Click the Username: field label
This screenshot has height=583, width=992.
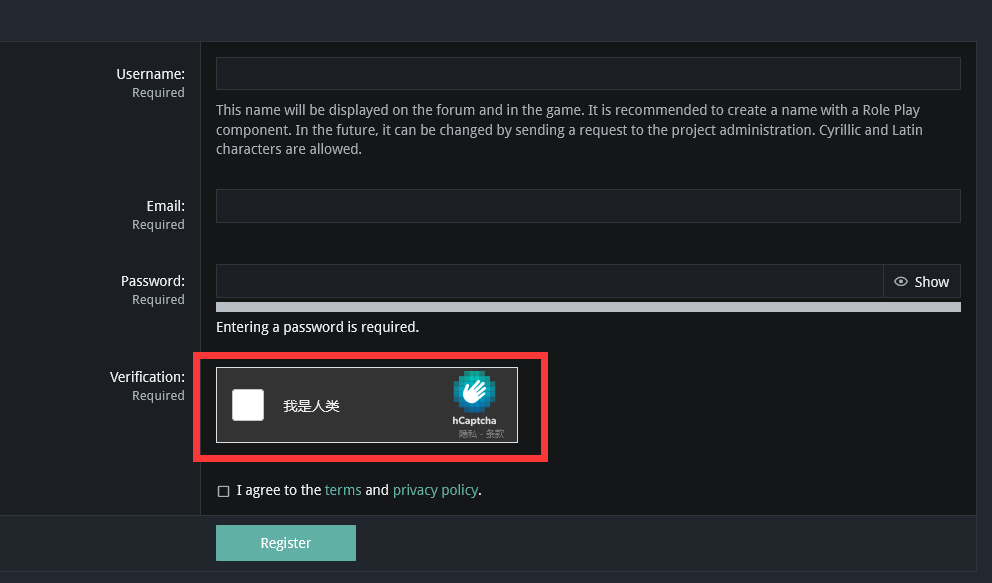151,74
